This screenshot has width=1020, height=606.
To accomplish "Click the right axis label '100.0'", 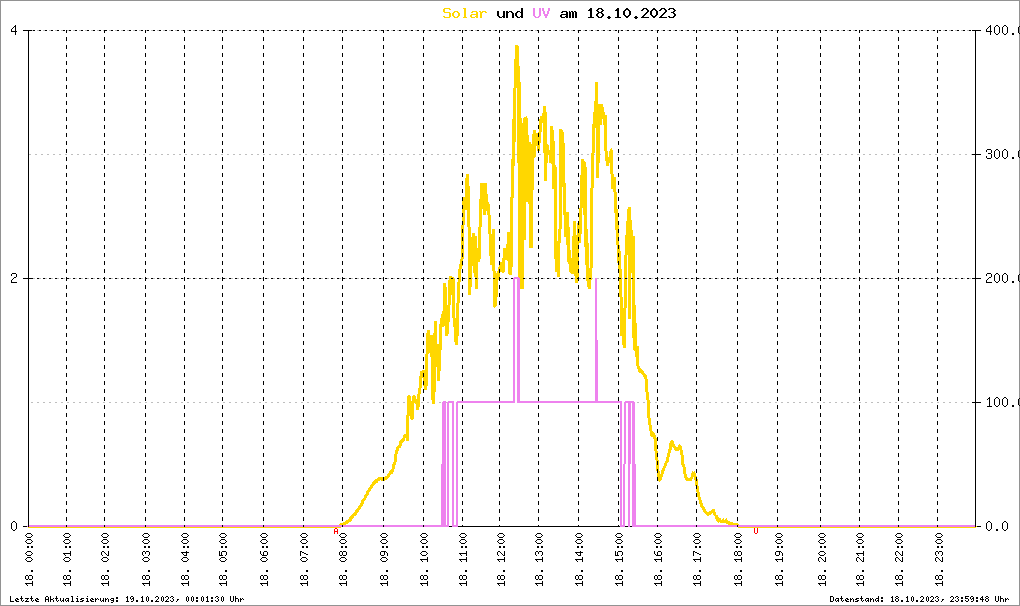I will click(x=1002, y=402).
